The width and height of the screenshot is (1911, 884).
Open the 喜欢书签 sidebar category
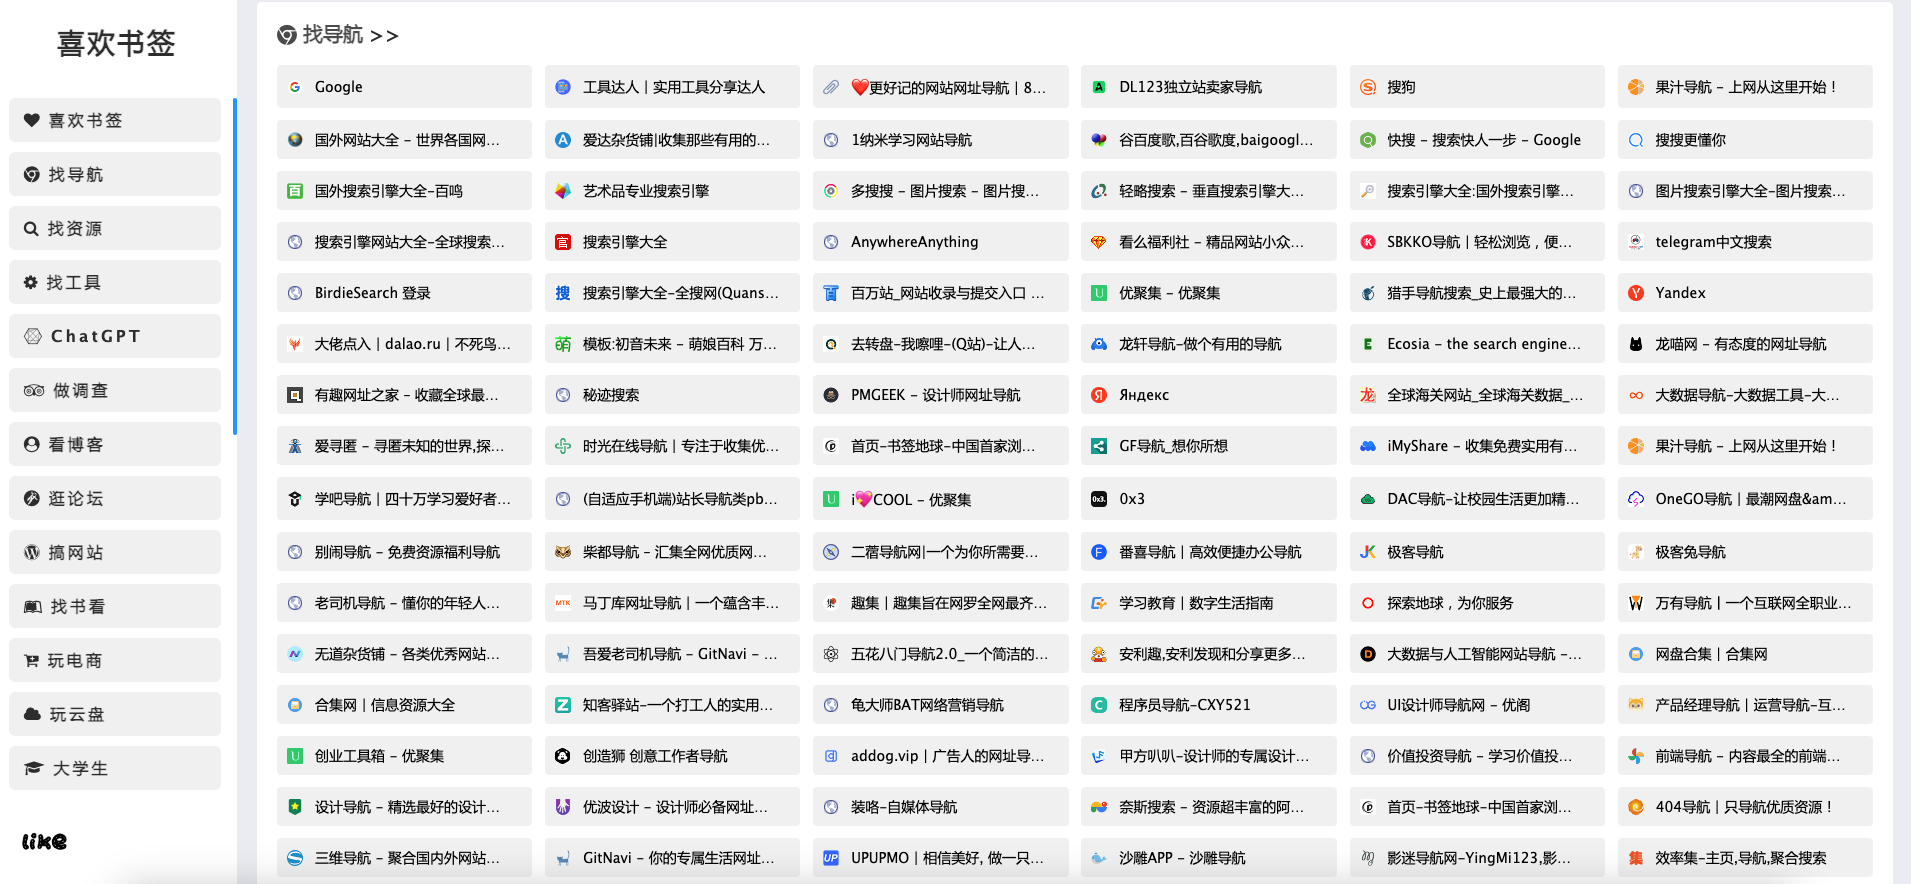115,120
